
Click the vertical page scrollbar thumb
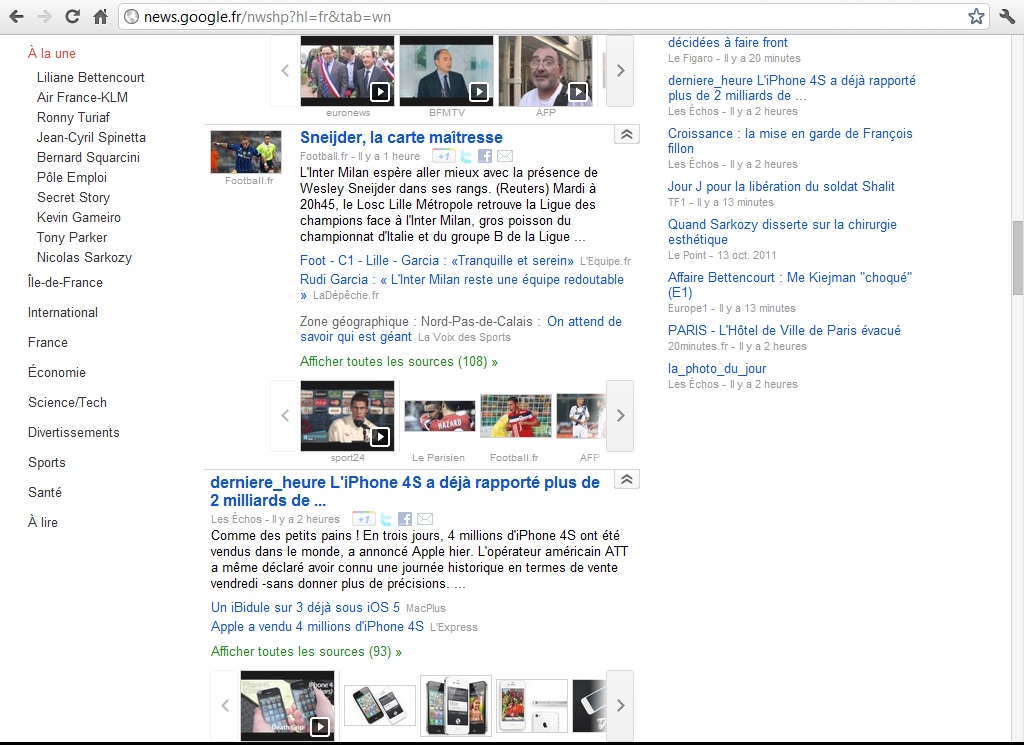1018,258
